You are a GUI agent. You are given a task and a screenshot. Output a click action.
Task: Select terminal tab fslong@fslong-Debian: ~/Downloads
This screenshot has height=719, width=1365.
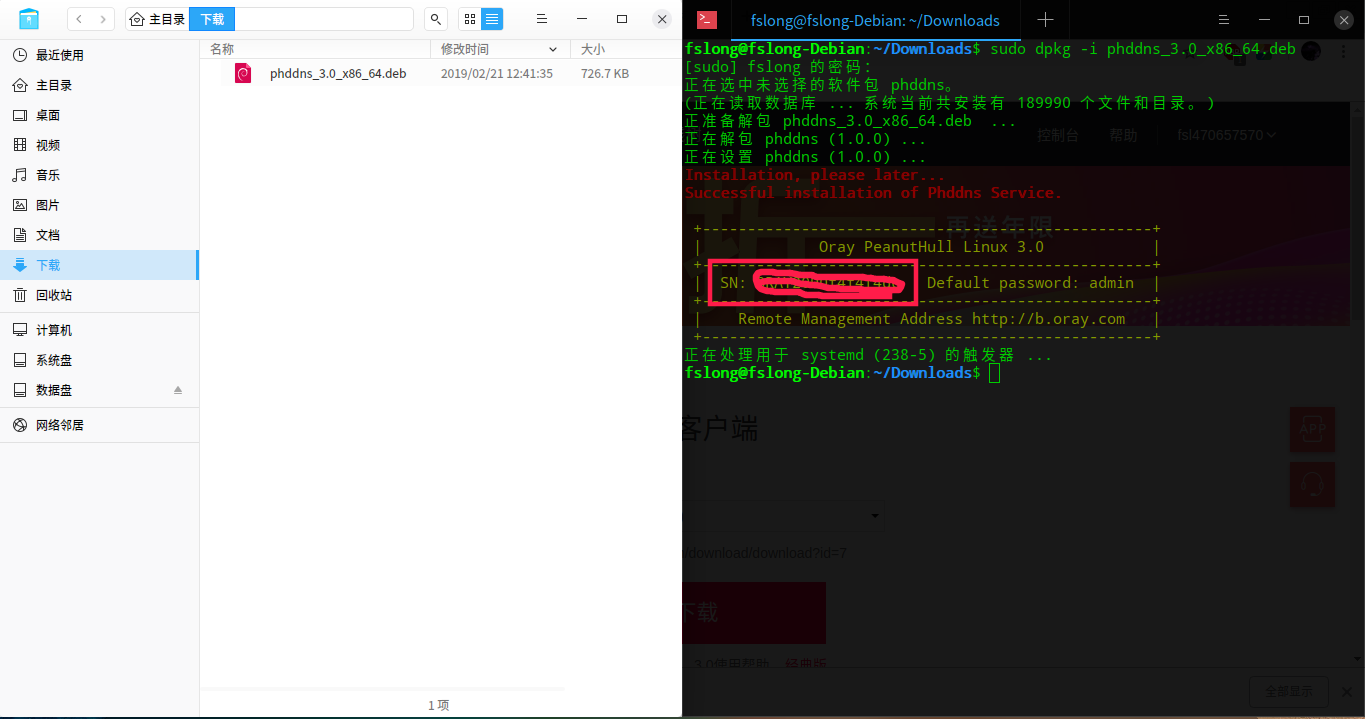tap(875, 20)
